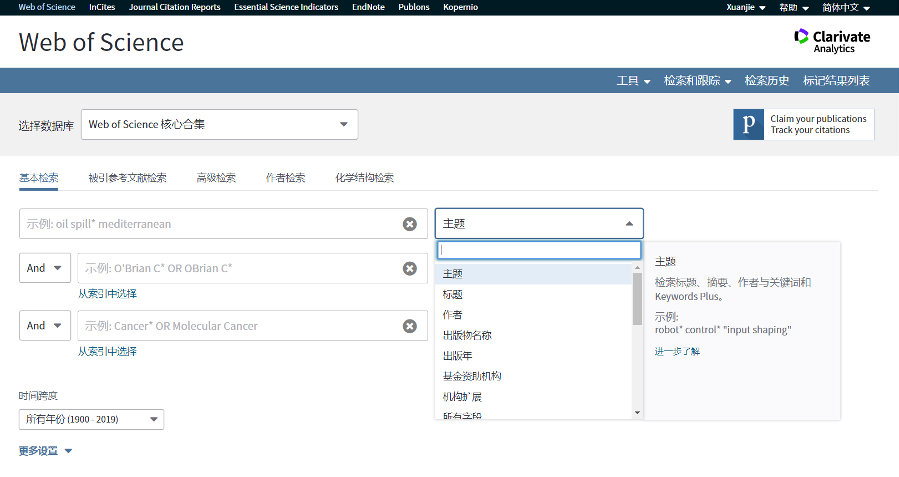Screen dimensions: 899x477
Task: Switch to 被引参考文献检索 tab
Action: point(127,178)
